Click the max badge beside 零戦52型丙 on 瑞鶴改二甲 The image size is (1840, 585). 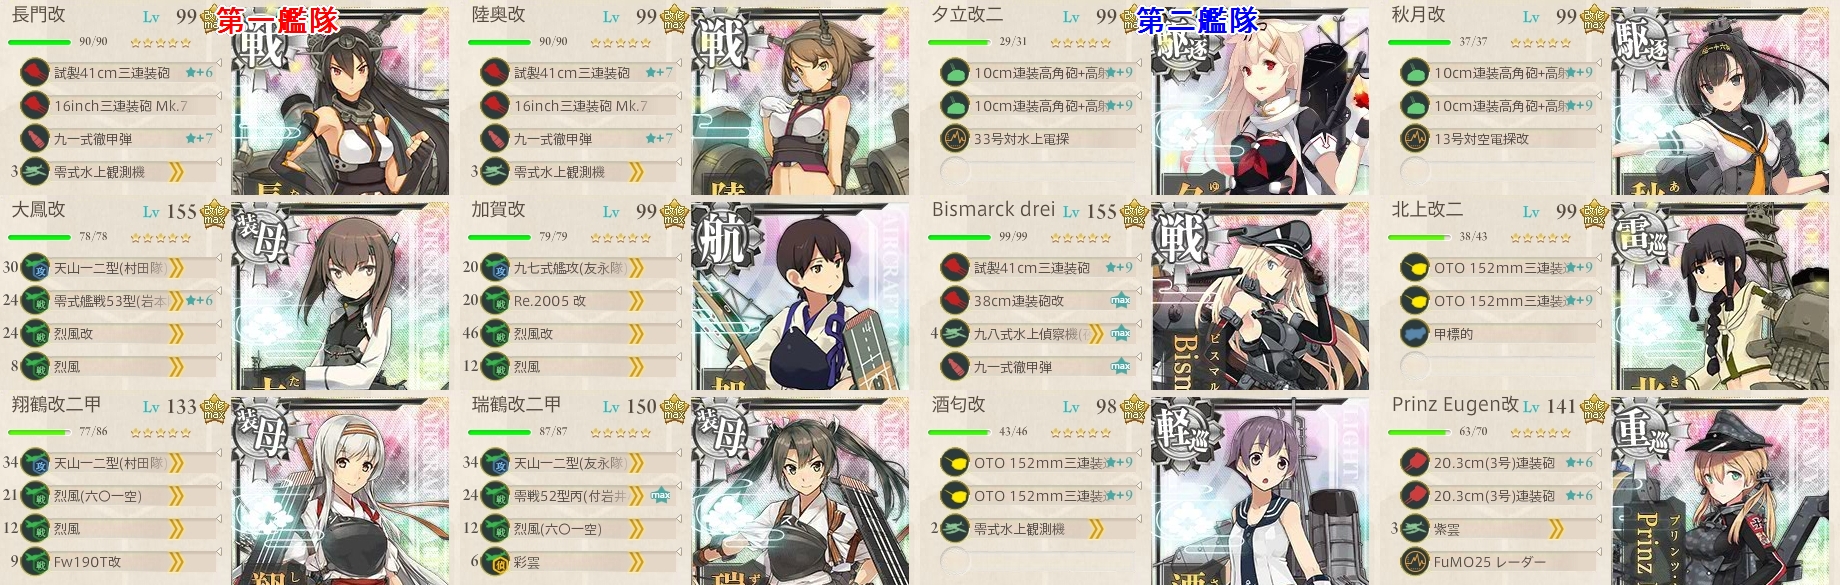tap(660, 495)
